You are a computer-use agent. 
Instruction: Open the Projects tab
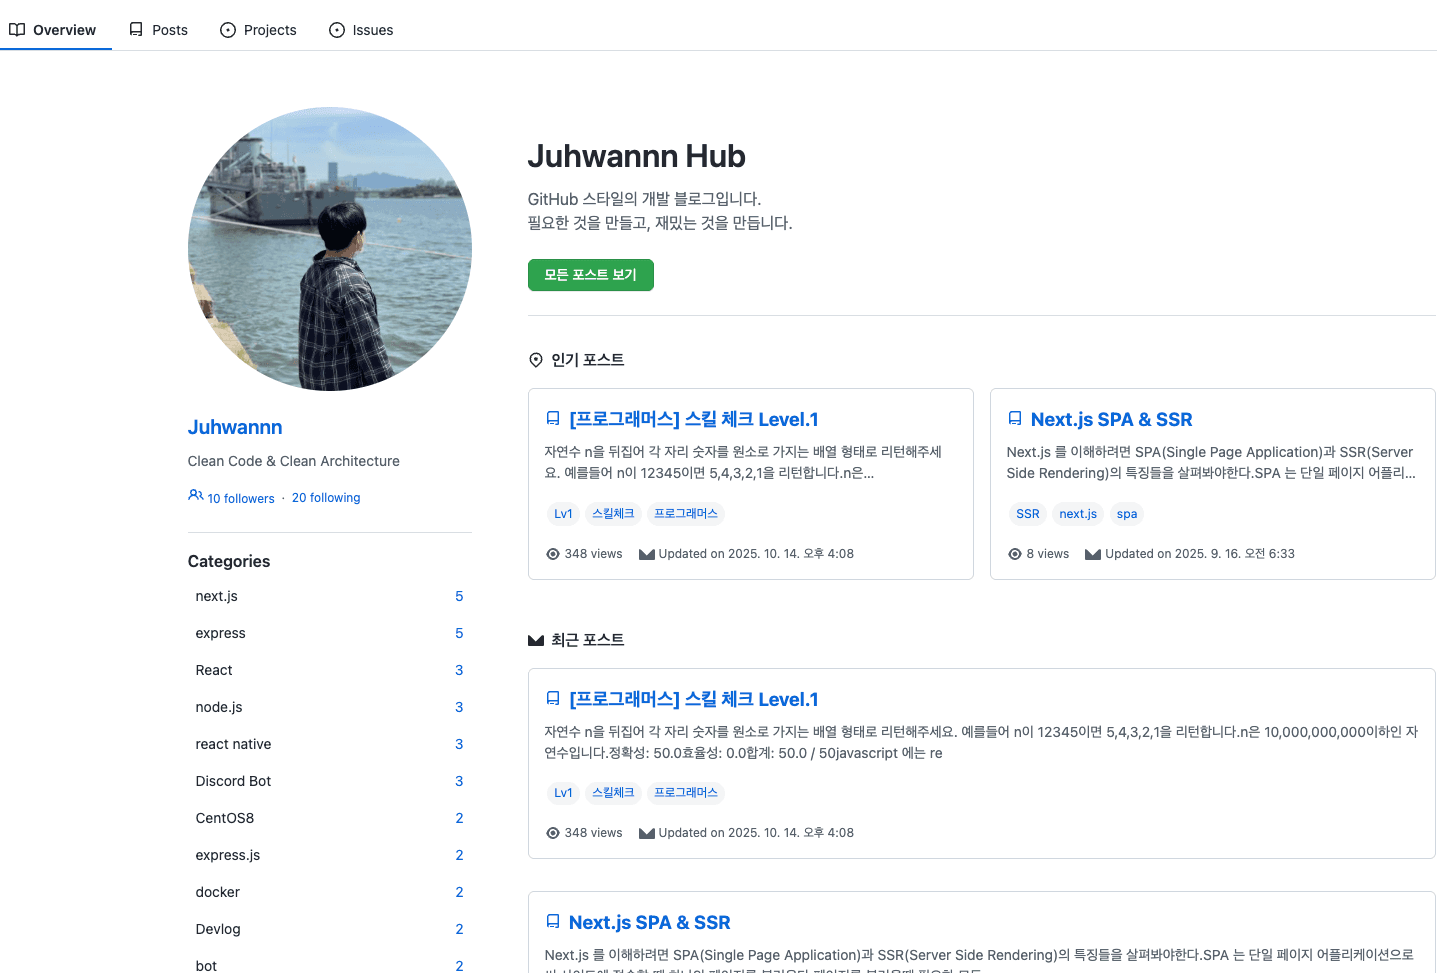click(x=258, y=30)
